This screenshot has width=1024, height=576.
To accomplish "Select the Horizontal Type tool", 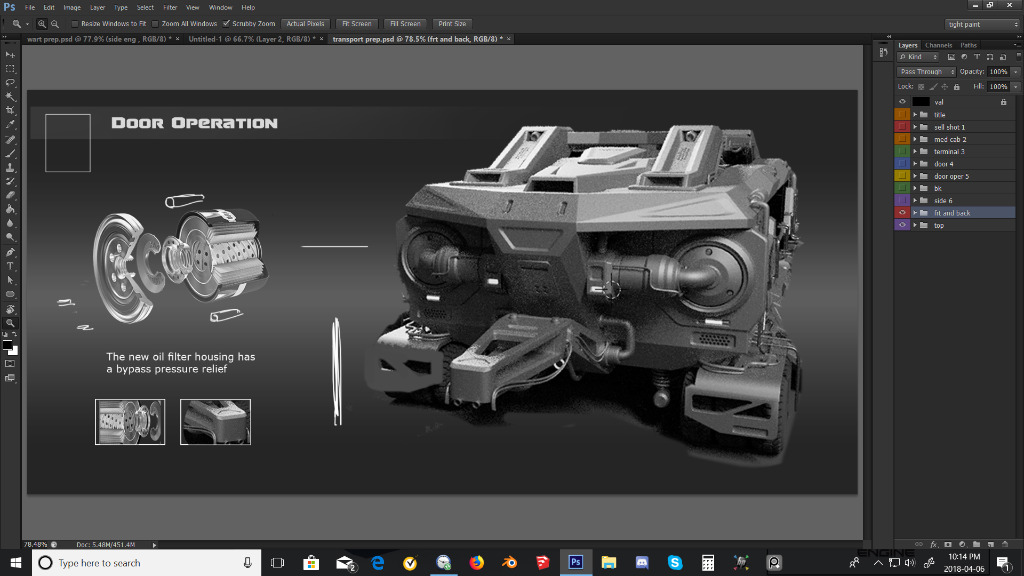I will (10, 266).
